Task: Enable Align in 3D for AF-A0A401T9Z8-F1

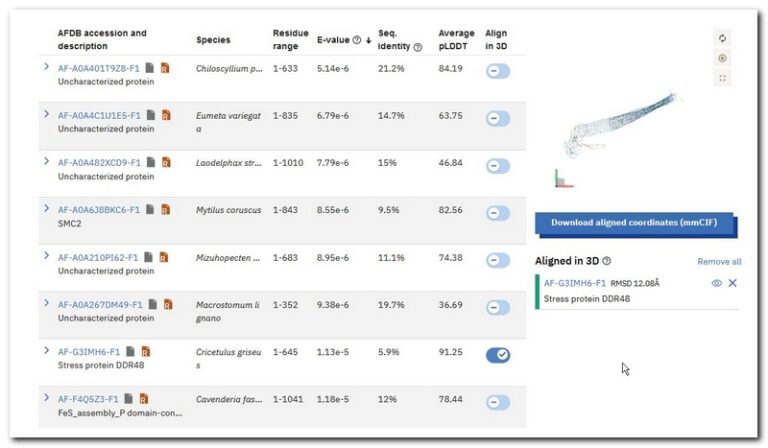Action: pyautogui.click(x=498, y=71)
